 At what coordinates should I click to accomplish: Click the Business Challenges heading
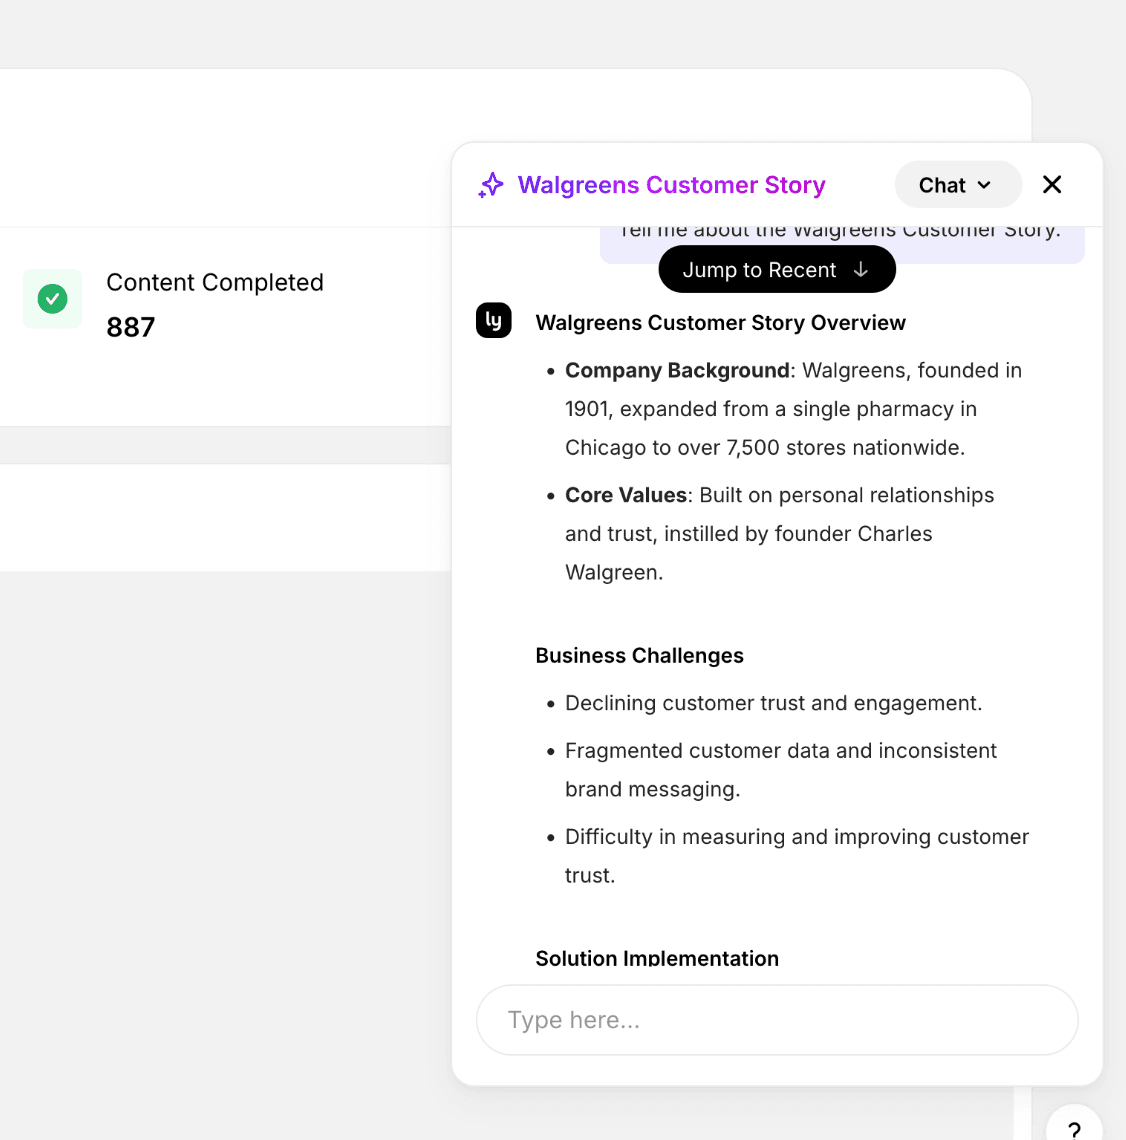[640, 656]
